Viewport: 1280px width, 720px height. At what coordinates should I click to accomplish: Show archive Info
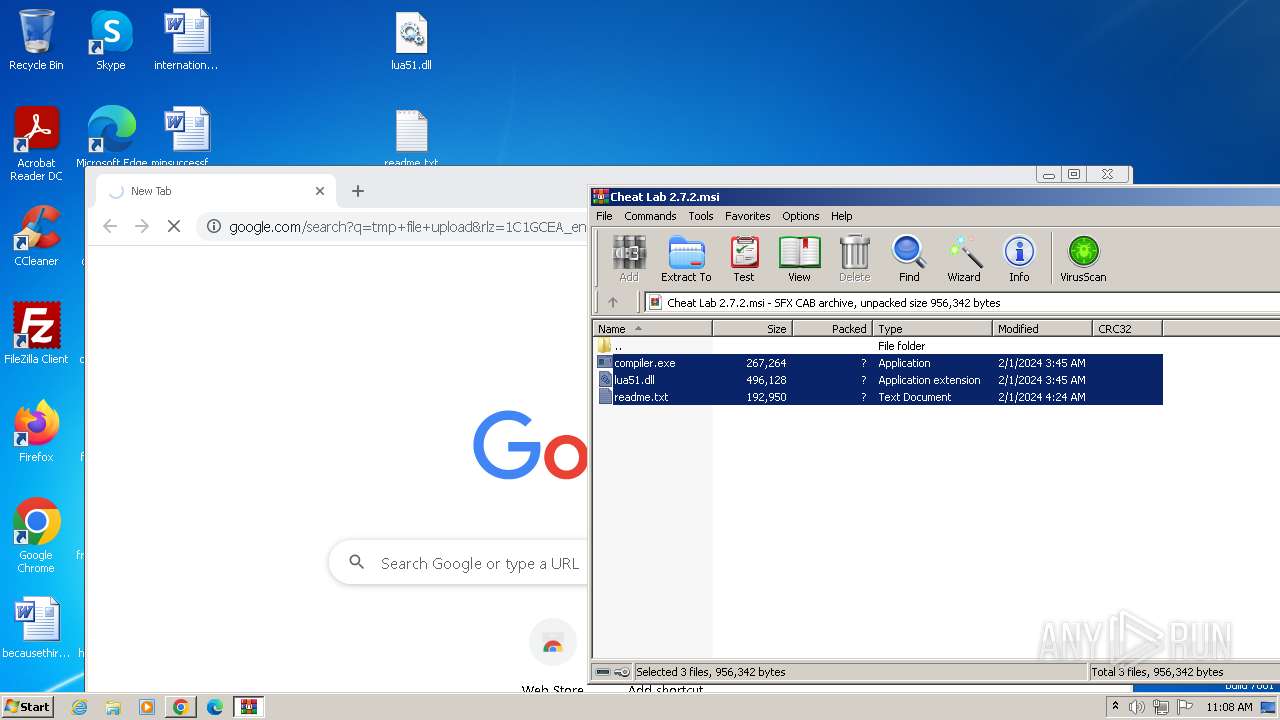[1019, 259]
